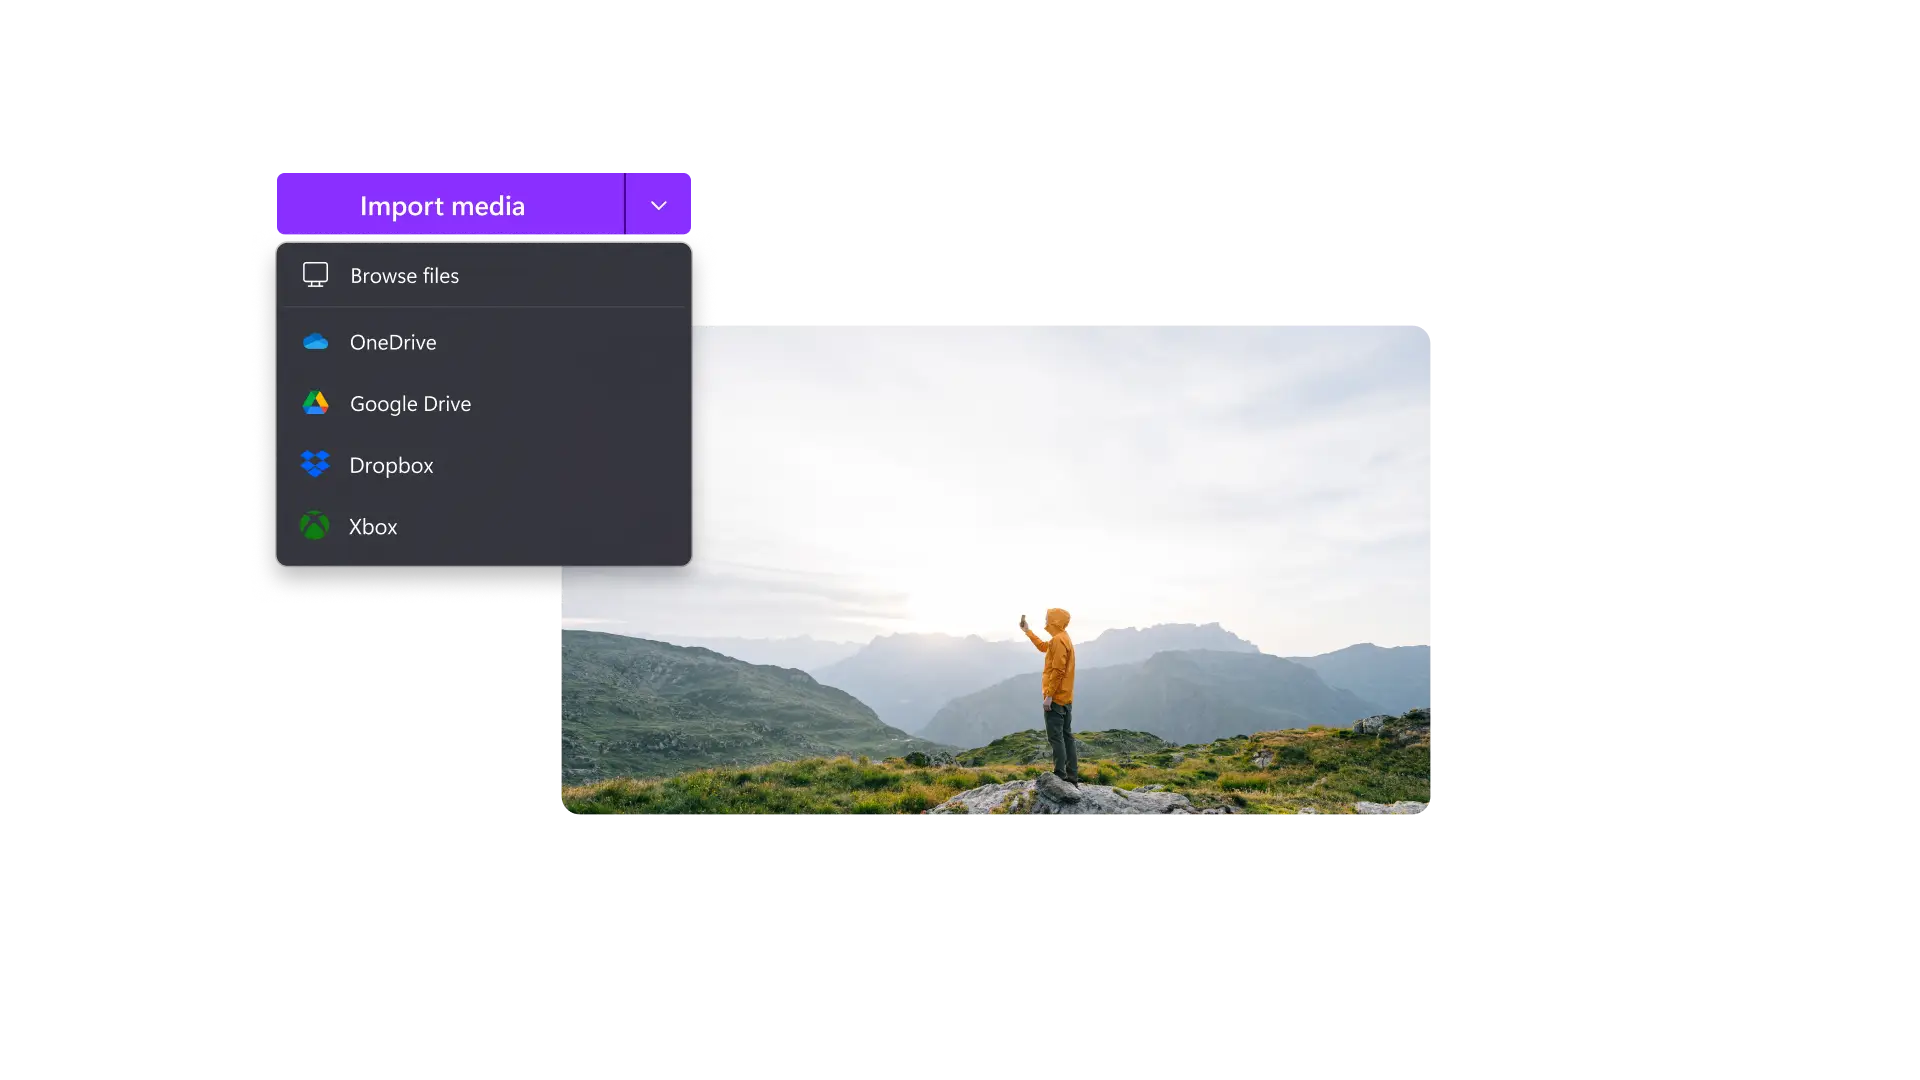Viewport: 1920px width, 1080px height.
Task: Click the monitor icon beside Browse files
Action: pos(315,275)
